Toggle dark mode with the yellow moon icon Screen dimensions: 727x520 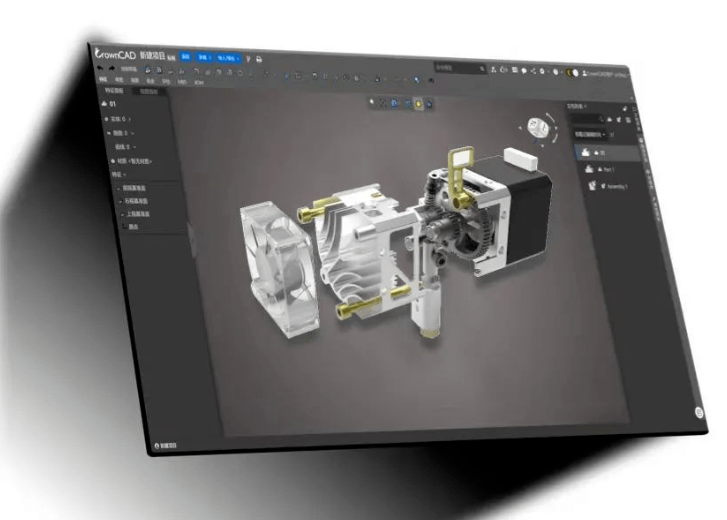569,72
